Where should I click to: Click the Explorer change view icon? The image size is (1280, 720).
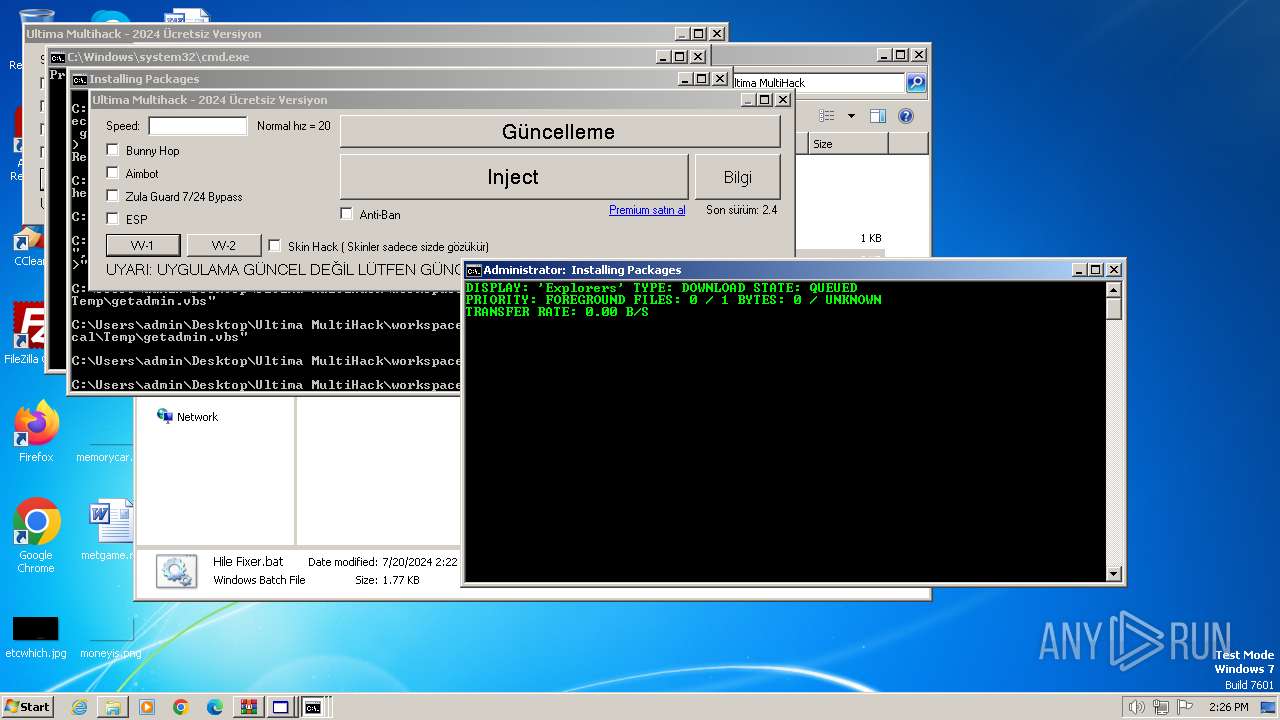point(827,116)
